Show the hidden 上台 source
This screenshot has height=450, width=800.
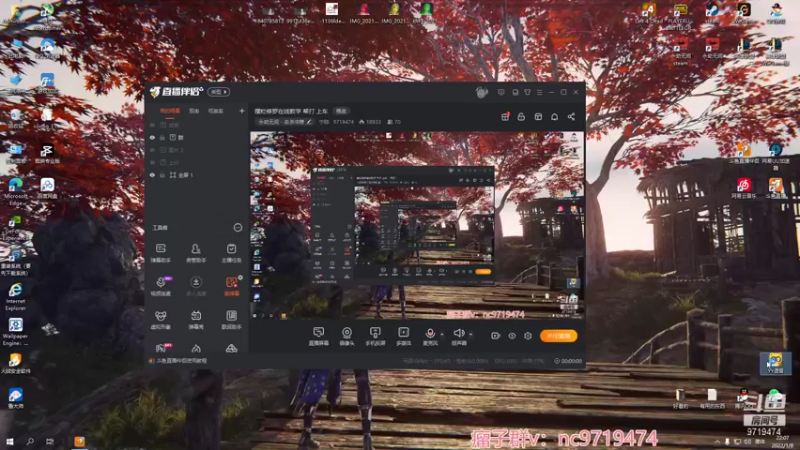click(152, 162)
